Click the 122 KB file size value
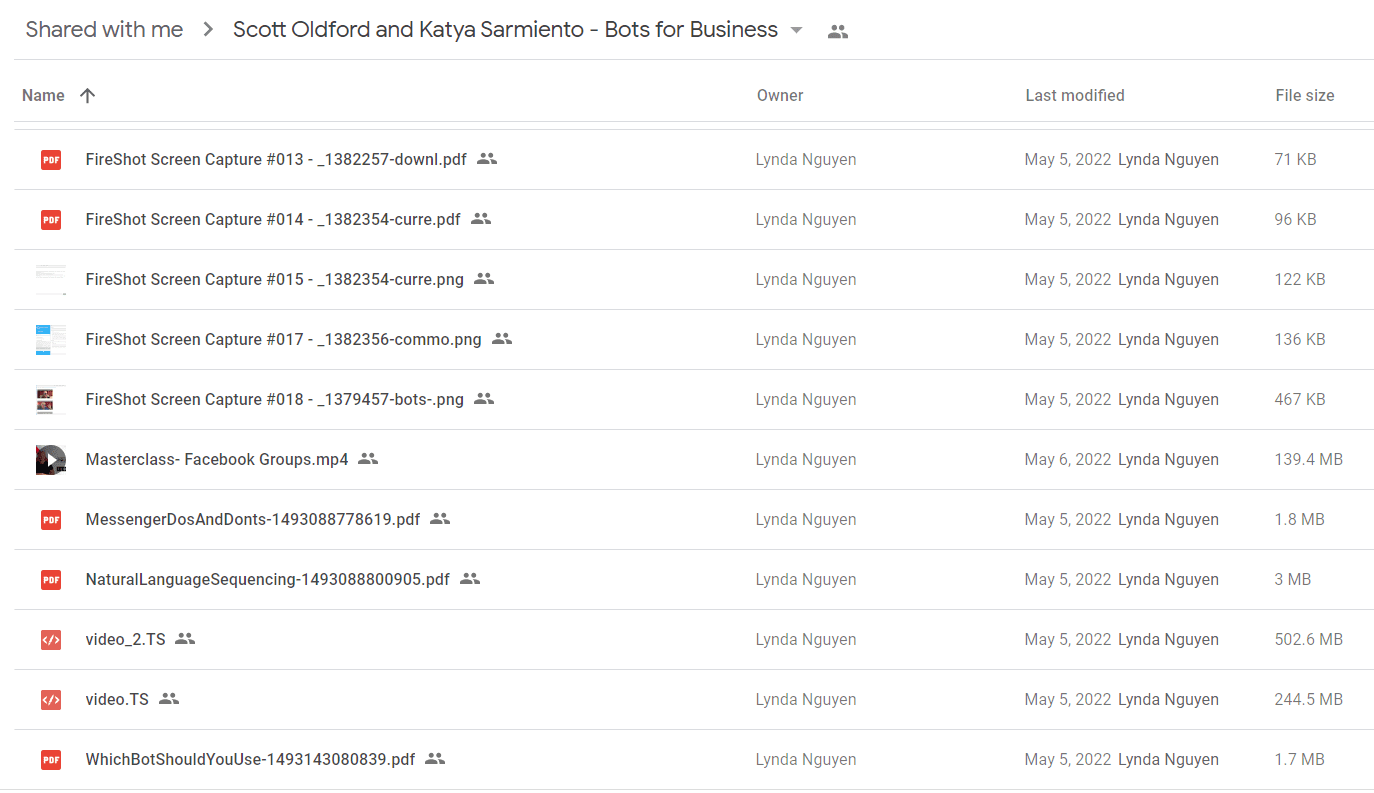1374x793 pixels. 1300,279
